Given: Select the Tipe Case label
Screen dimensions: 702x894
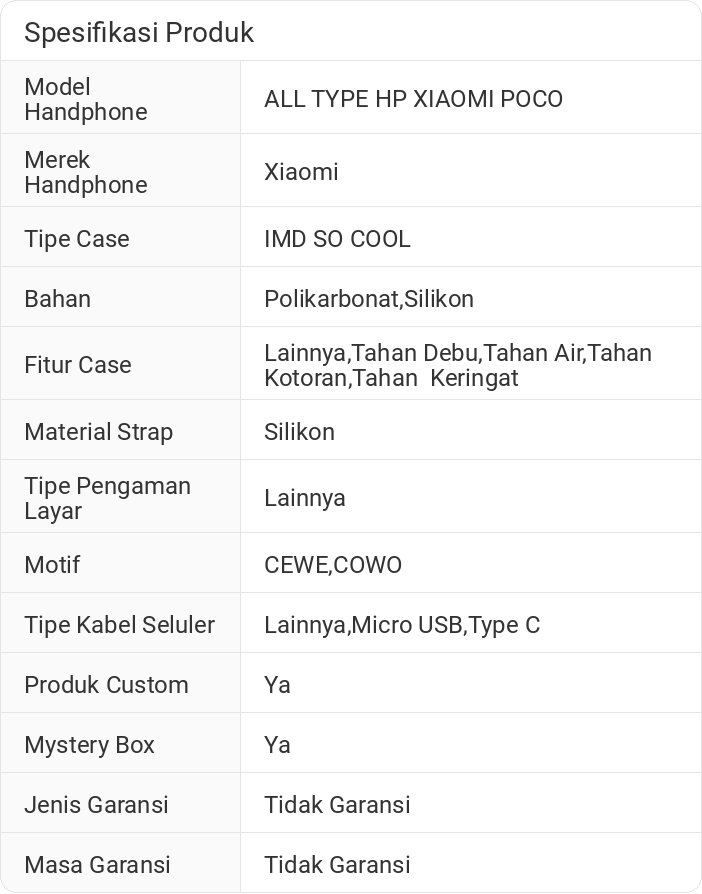Looking at the screenshot, I should pyautogui.click(x=77, y=239).
